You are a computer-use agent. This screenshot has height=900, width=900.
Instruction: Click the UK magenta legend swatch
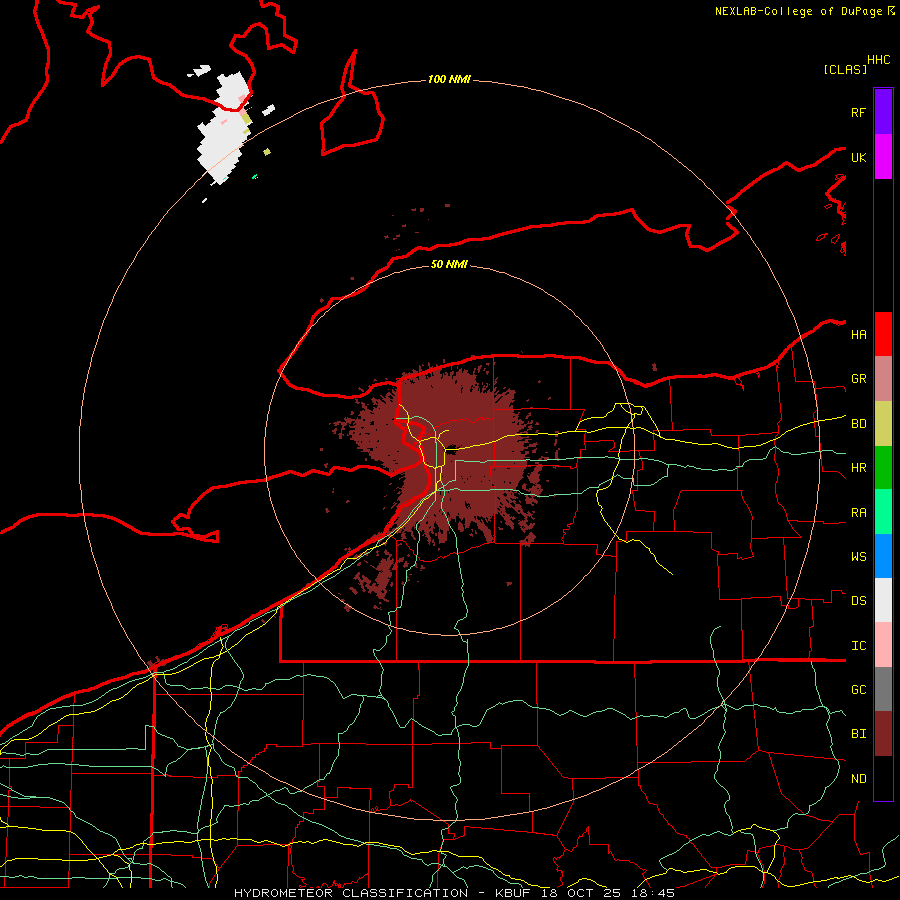pyautogui.click(x=883, y=157)
